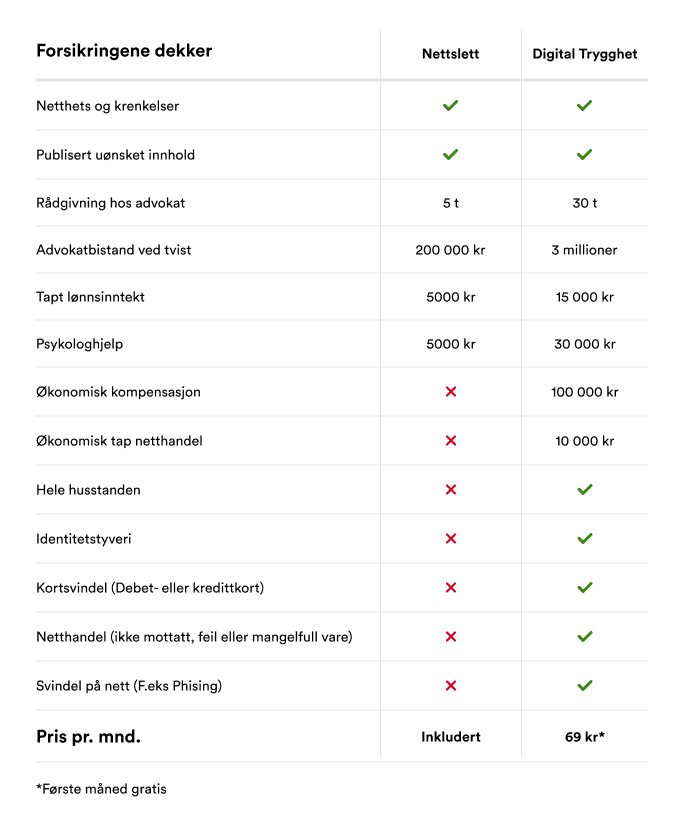Screen dimensions: 684x836
Task: Click Digital Trygghet checkmark for Hele husstanden
Action: coord(585,490)
